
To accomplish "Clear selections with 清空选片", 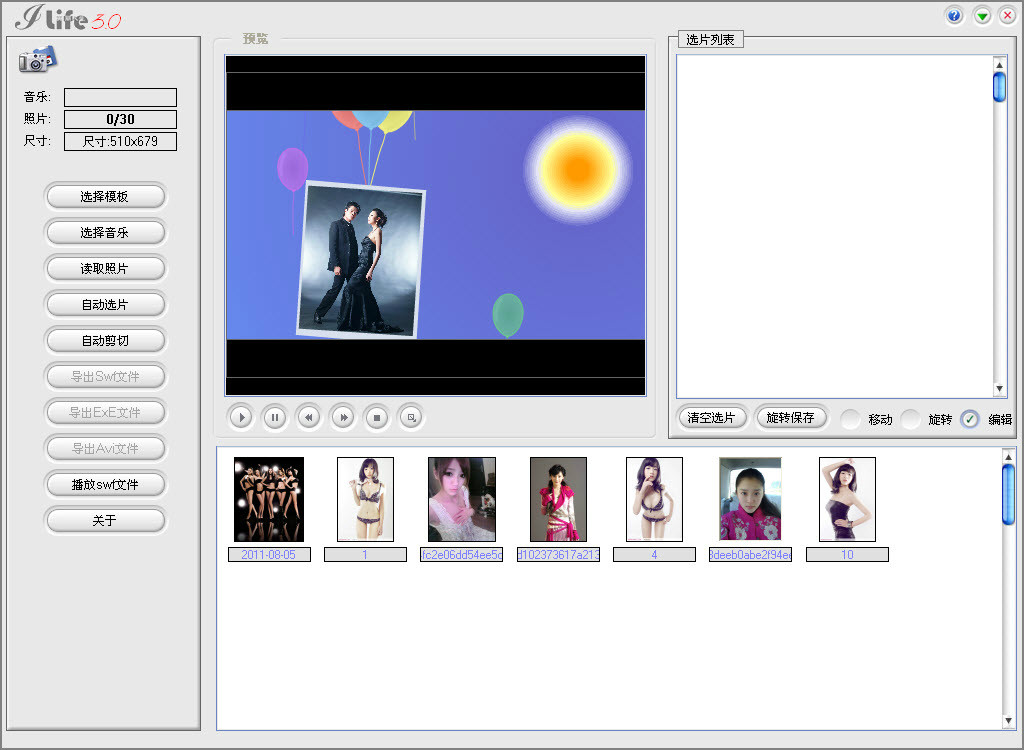I will point(711,417).
